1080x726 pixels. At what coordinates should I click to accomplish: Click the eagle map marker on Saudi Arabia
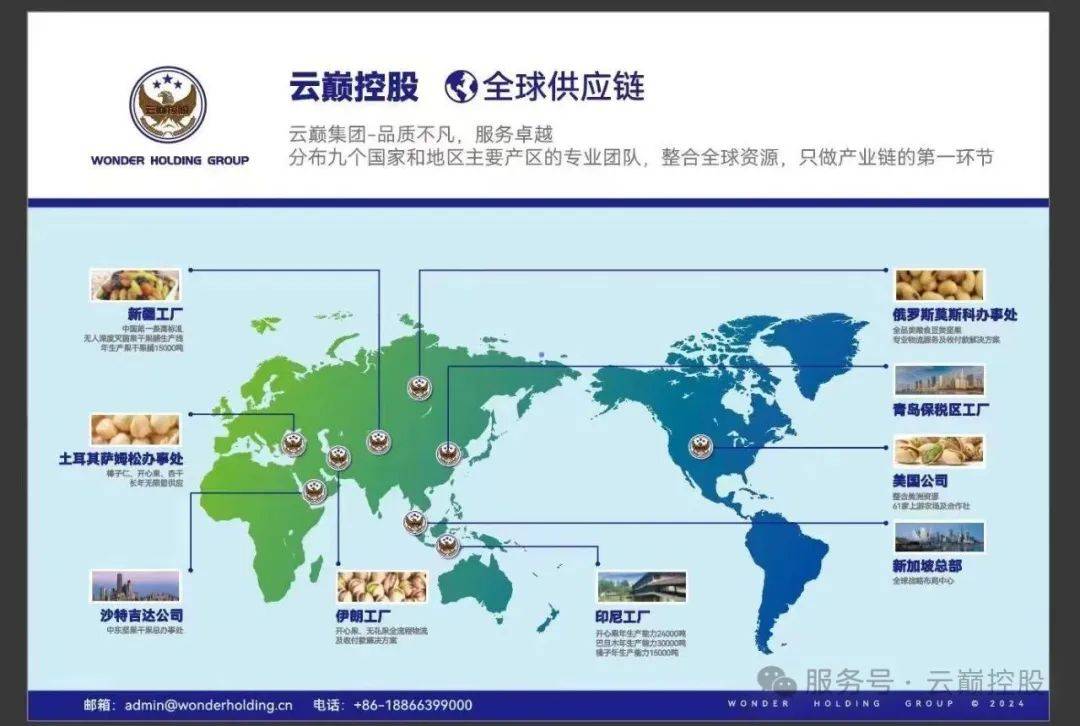(315, 492)
